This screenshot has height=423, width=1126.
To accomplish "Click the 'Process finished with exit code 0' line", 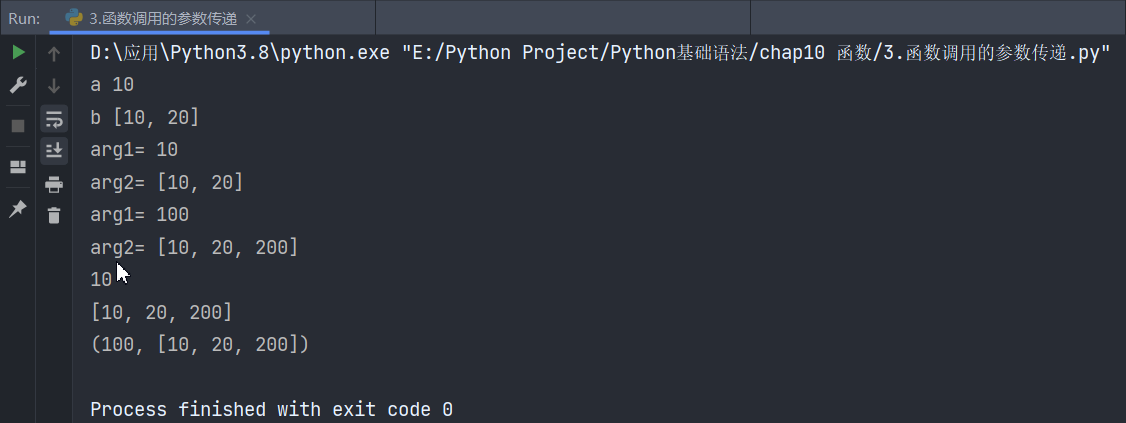I will [x=271, y=410].
